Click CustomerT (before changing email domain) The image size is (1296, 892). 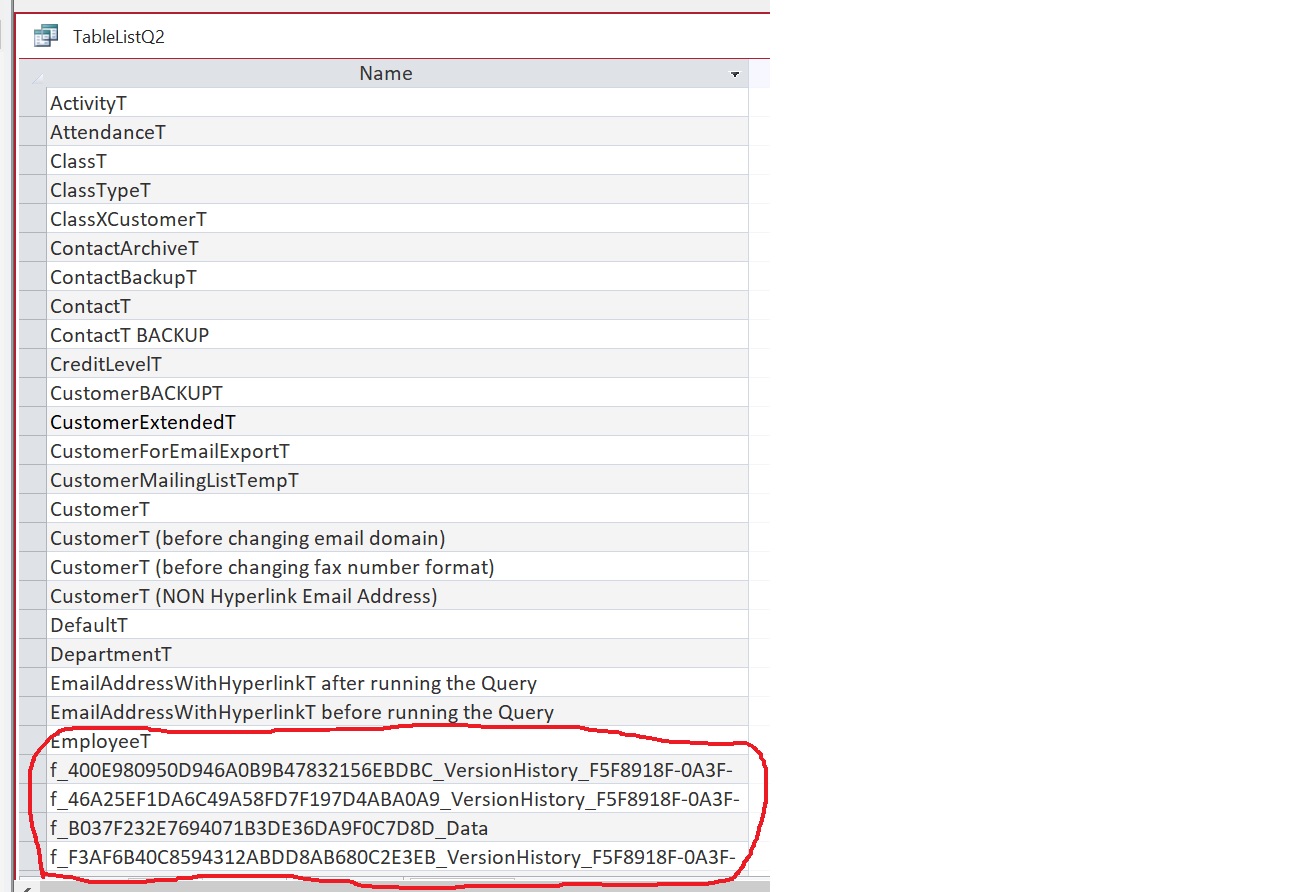click(247, 538)
